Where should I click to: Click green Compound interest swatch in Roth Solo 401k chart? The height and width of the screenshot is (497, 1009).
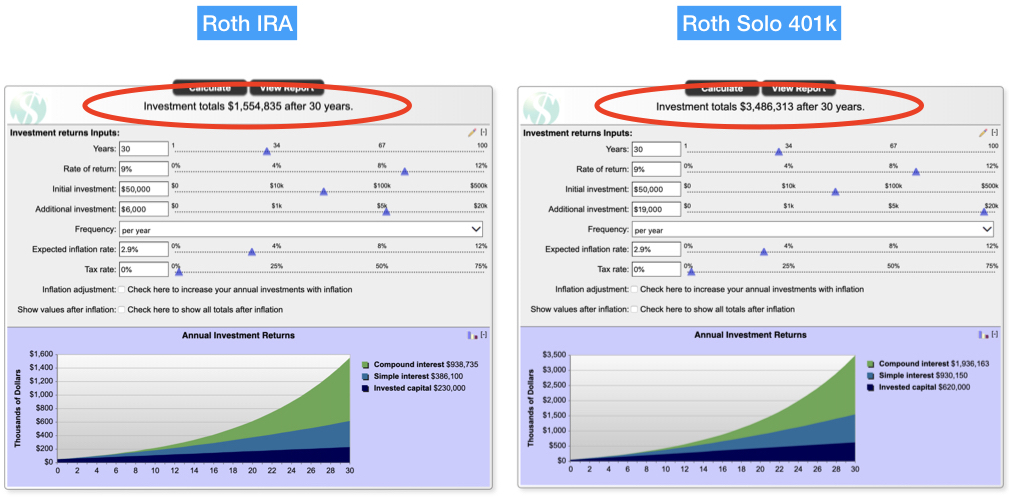tap(871, 364)
